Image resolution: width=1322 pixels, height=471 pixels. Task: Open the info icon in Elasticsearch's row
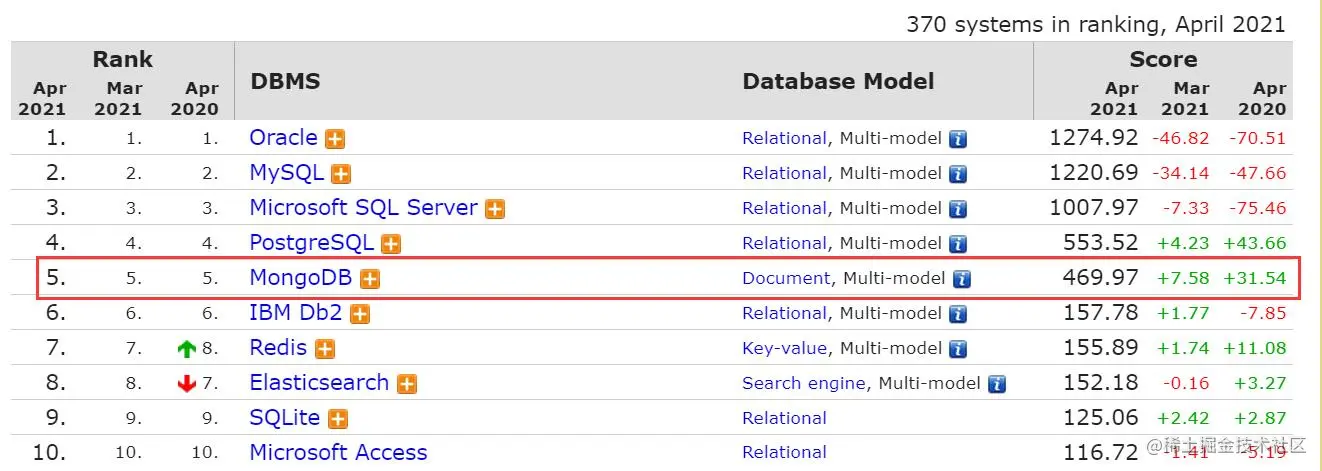click(997, 384)
